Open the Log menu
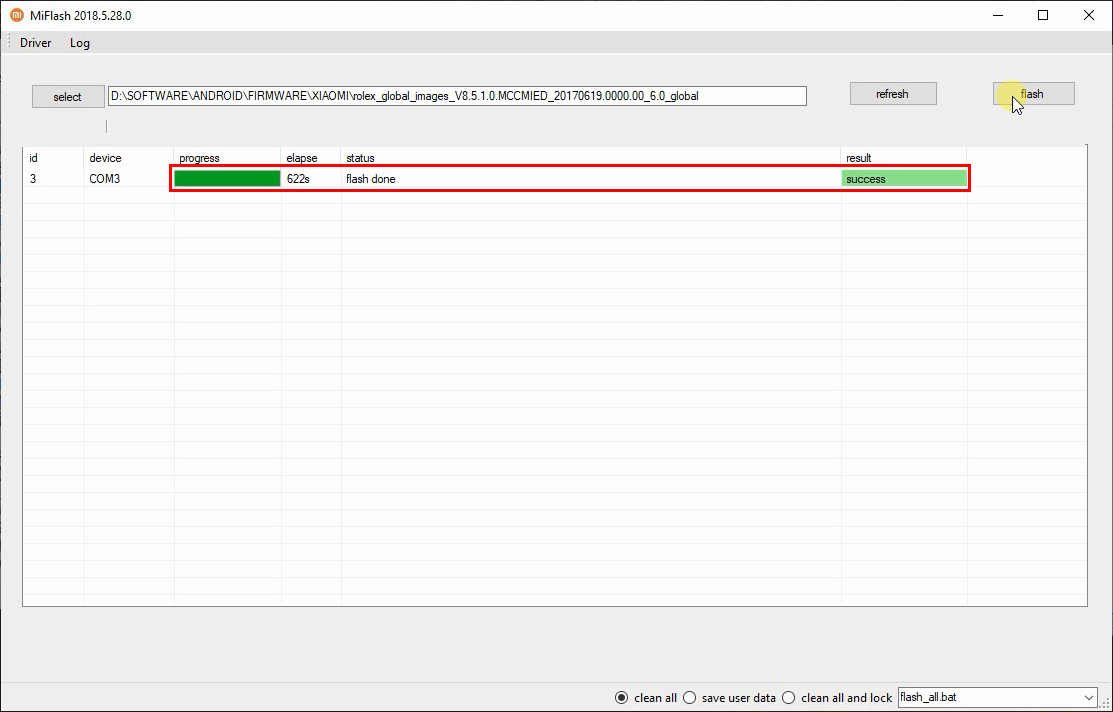Screen dimensions: 1113x712 (x=80, y=43)
